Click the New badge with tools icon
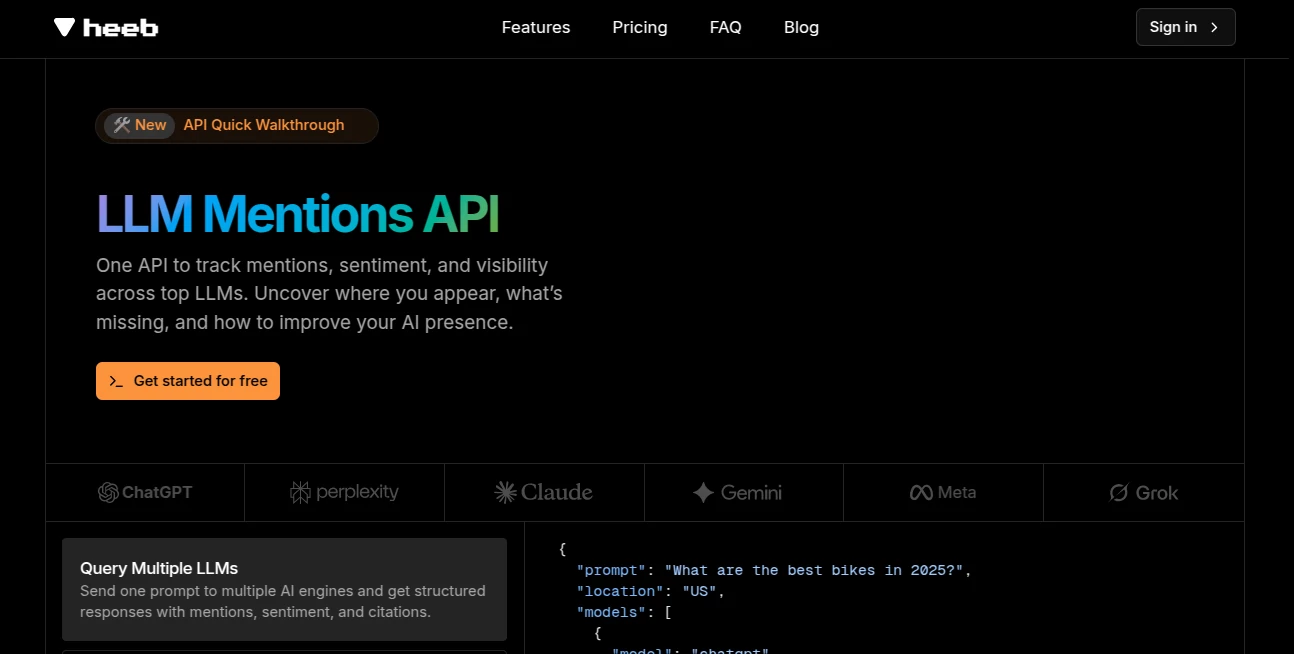This screenshot has height=654, width=1294. pyautogui.click(x=139, y=125)
